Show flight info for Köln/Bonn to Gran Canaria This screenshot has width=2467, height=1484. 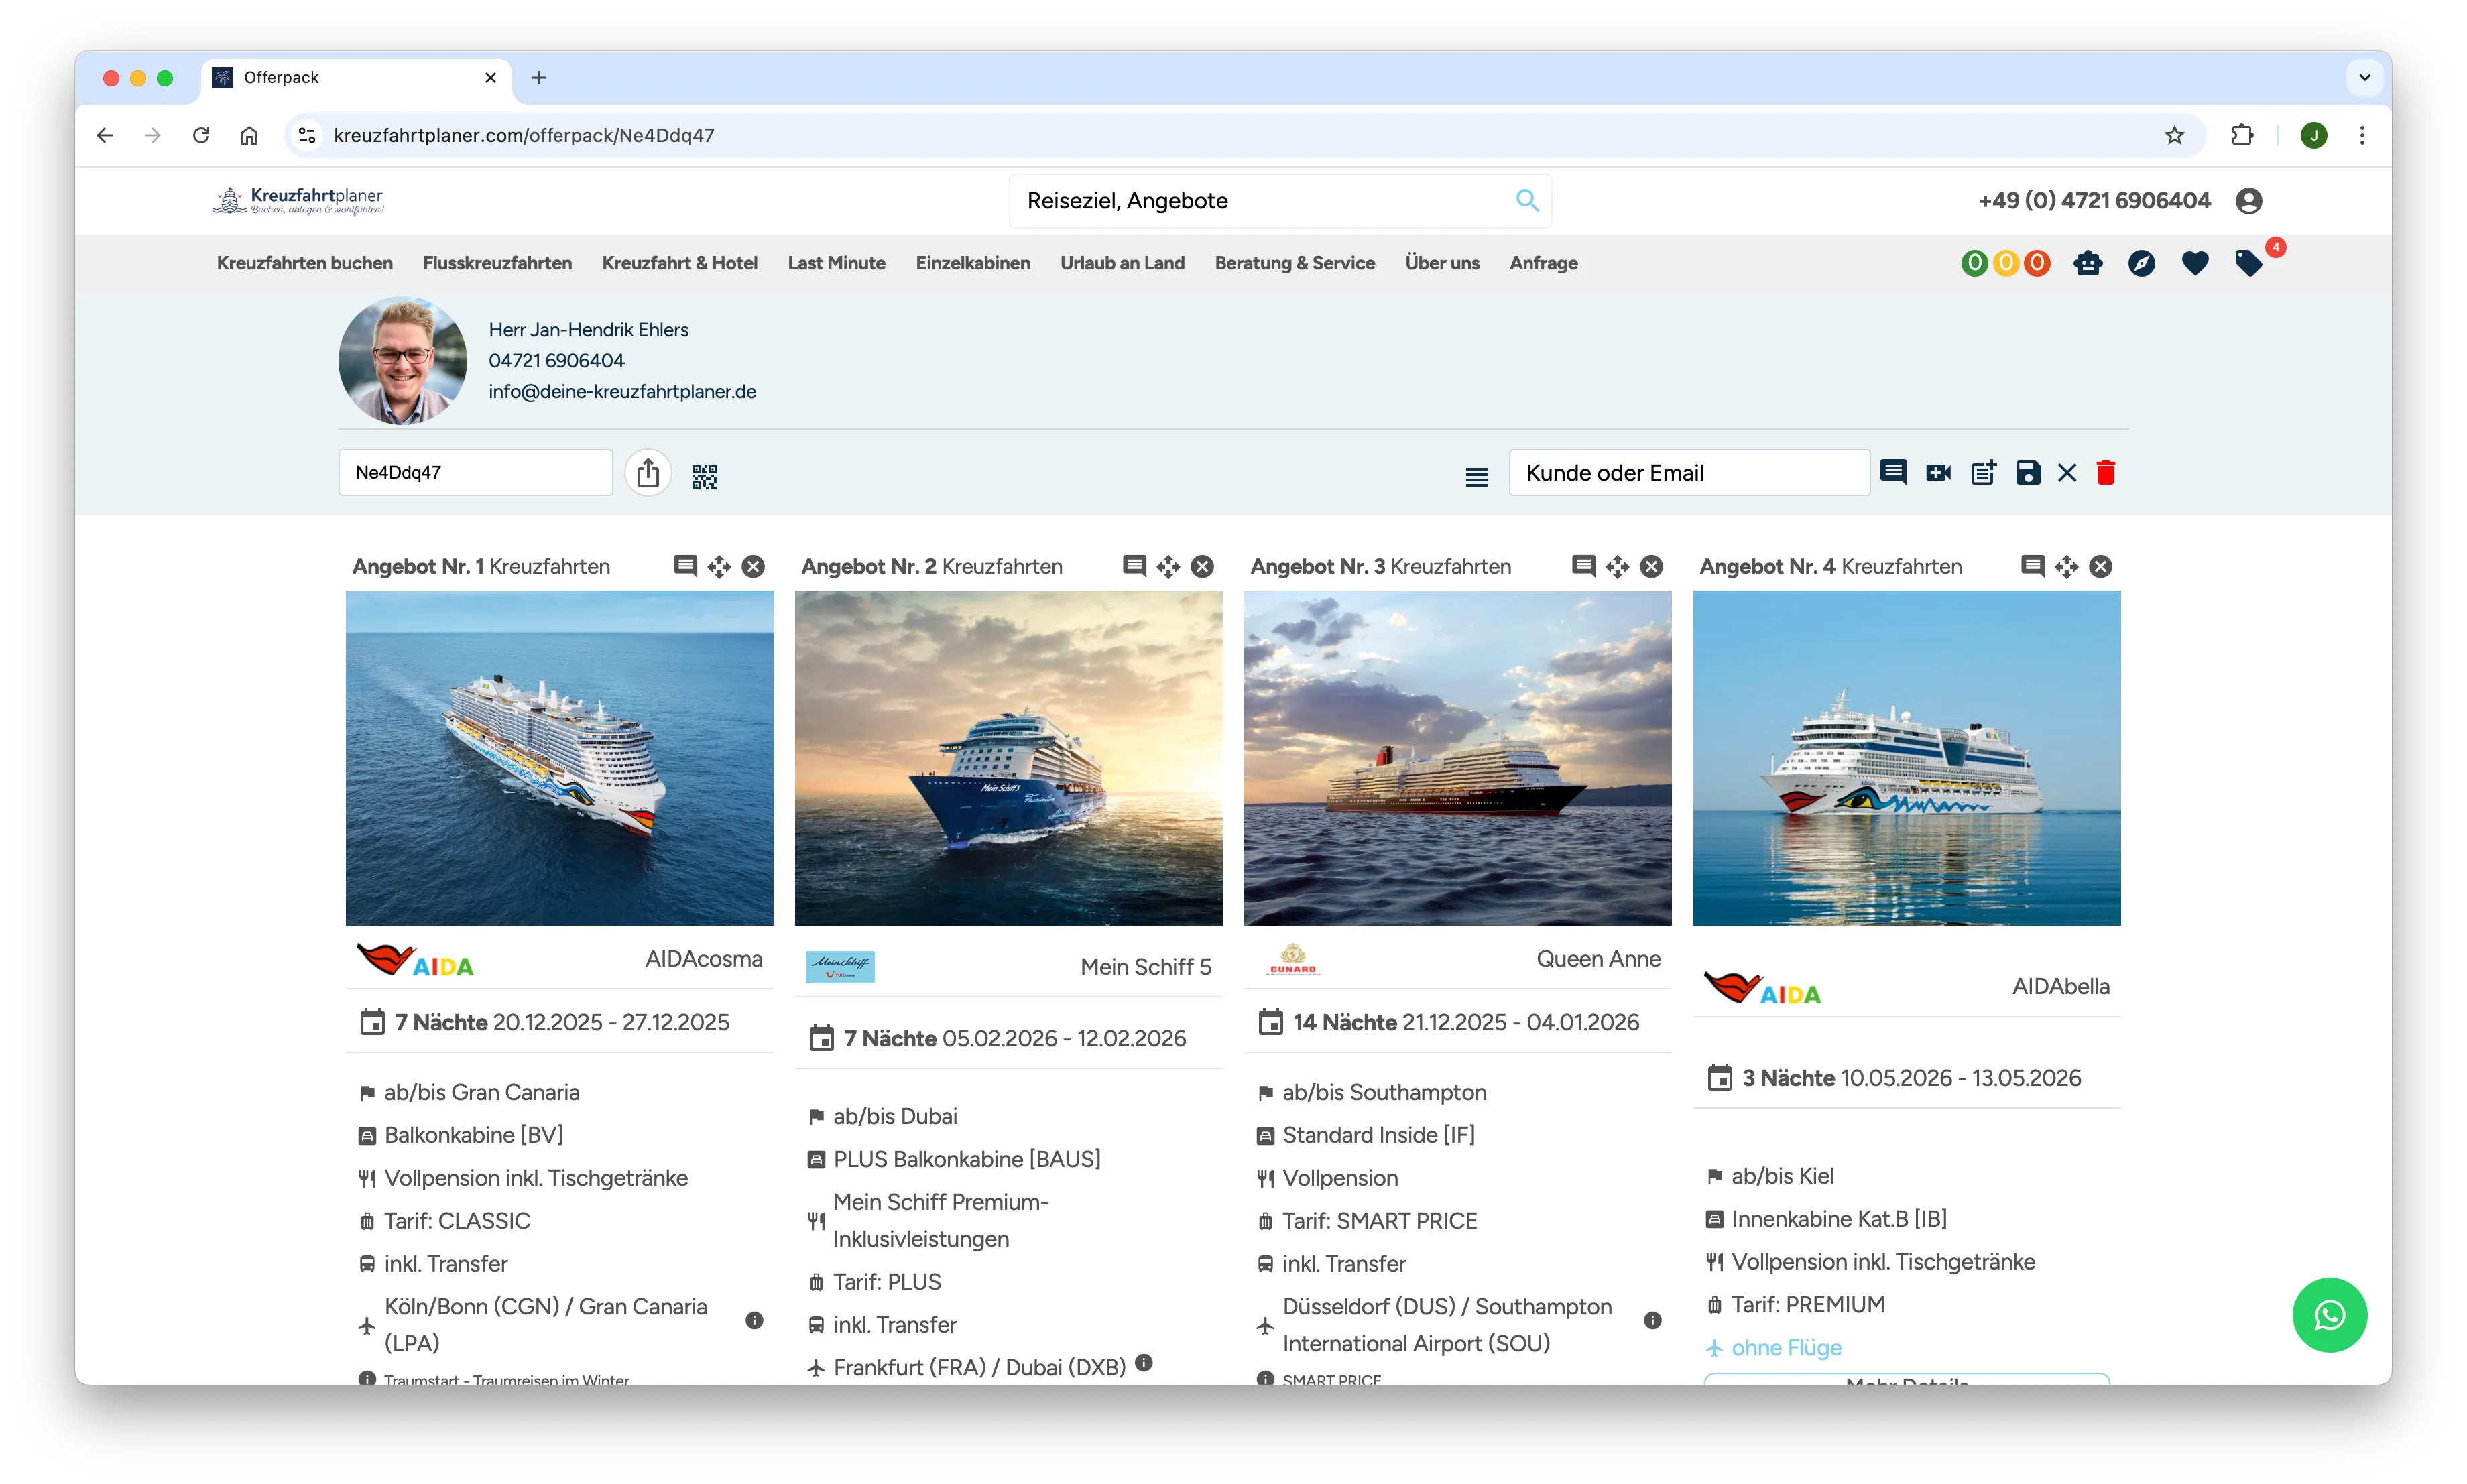(x=754, y=1321)
